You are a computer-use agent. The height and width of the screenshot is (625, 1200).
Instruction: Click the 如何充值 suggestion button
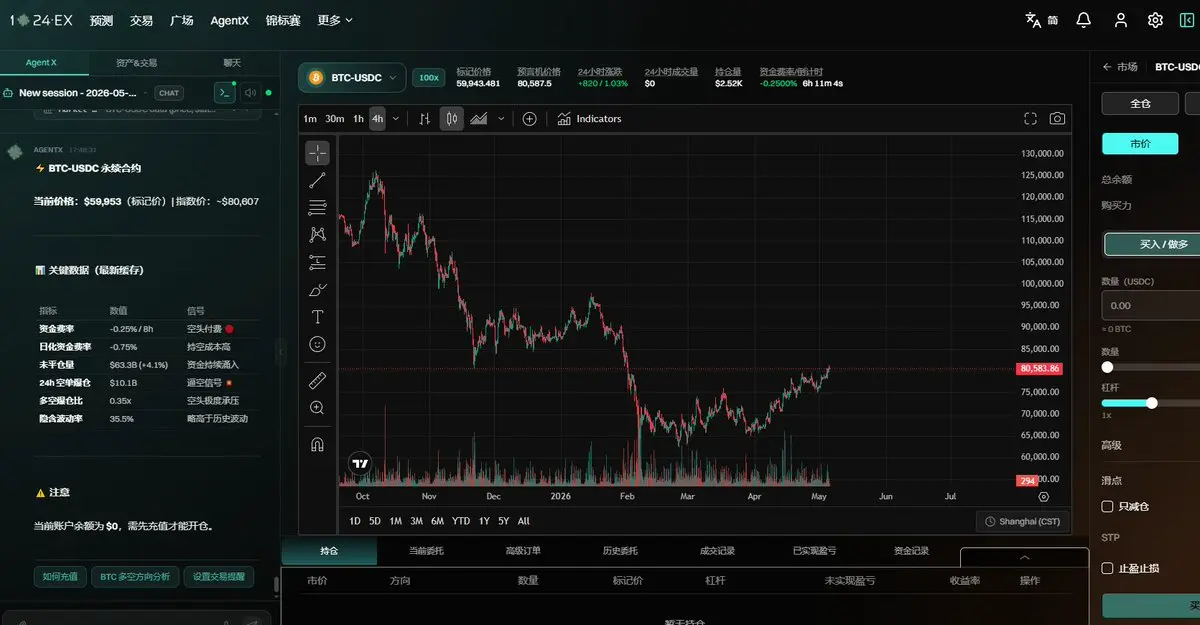[60, 576]
